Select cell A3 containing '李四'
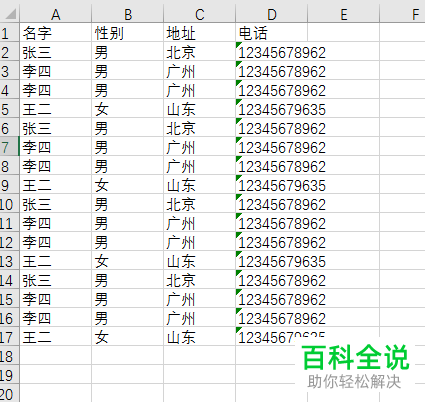 [55, 71]
